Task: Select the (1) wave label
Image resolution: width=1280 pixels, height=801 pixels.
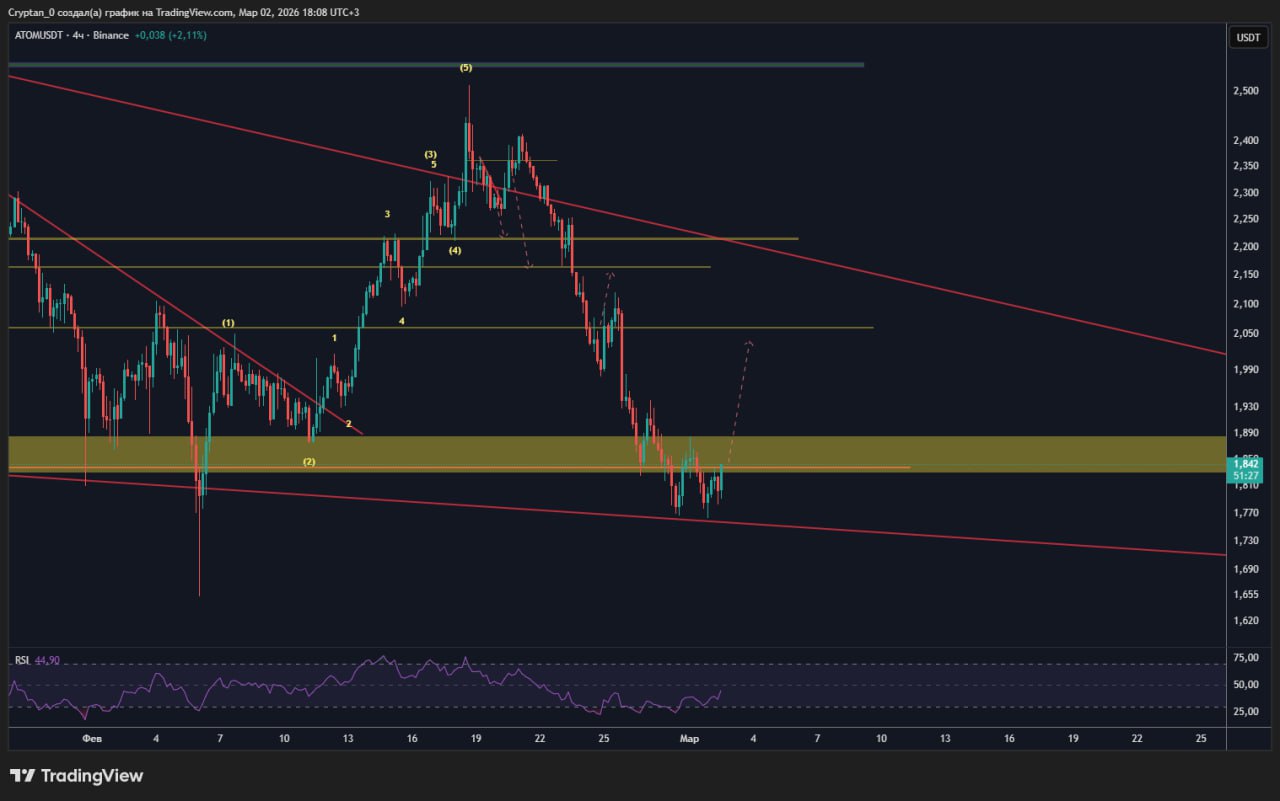Action: pos(228,323)
